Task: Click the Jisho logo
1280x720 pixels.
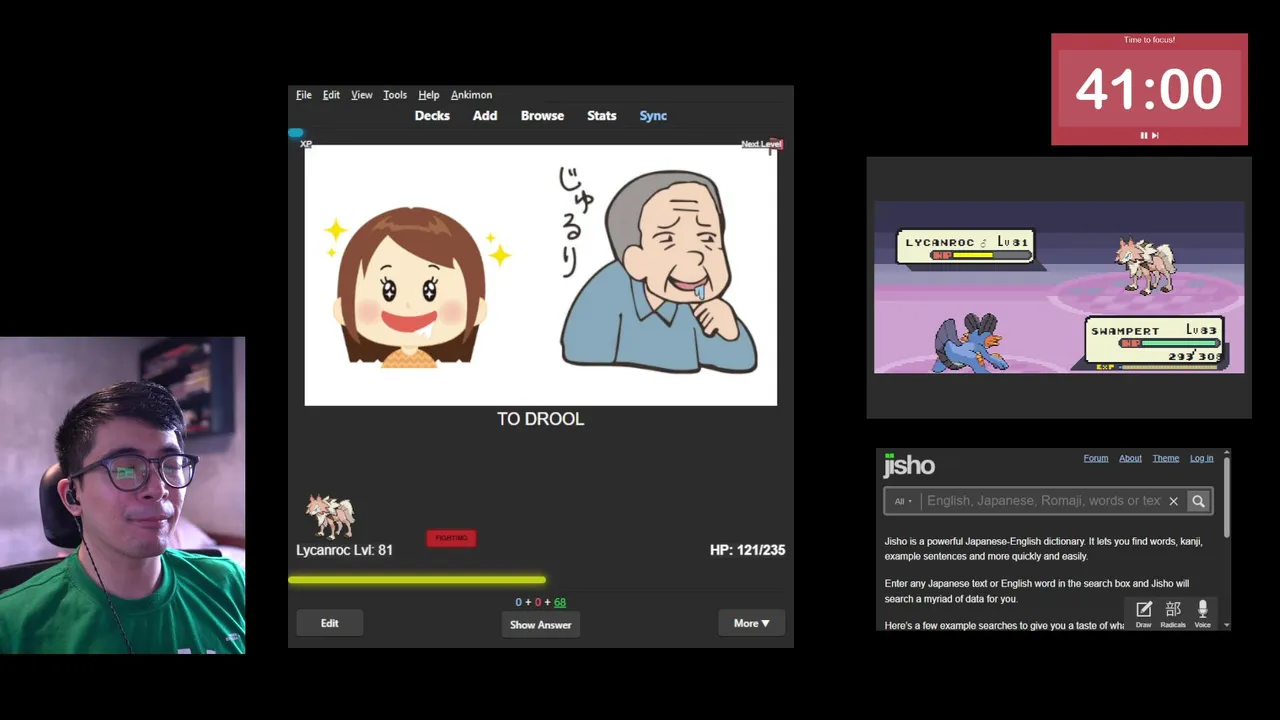Action: point(909,465)
